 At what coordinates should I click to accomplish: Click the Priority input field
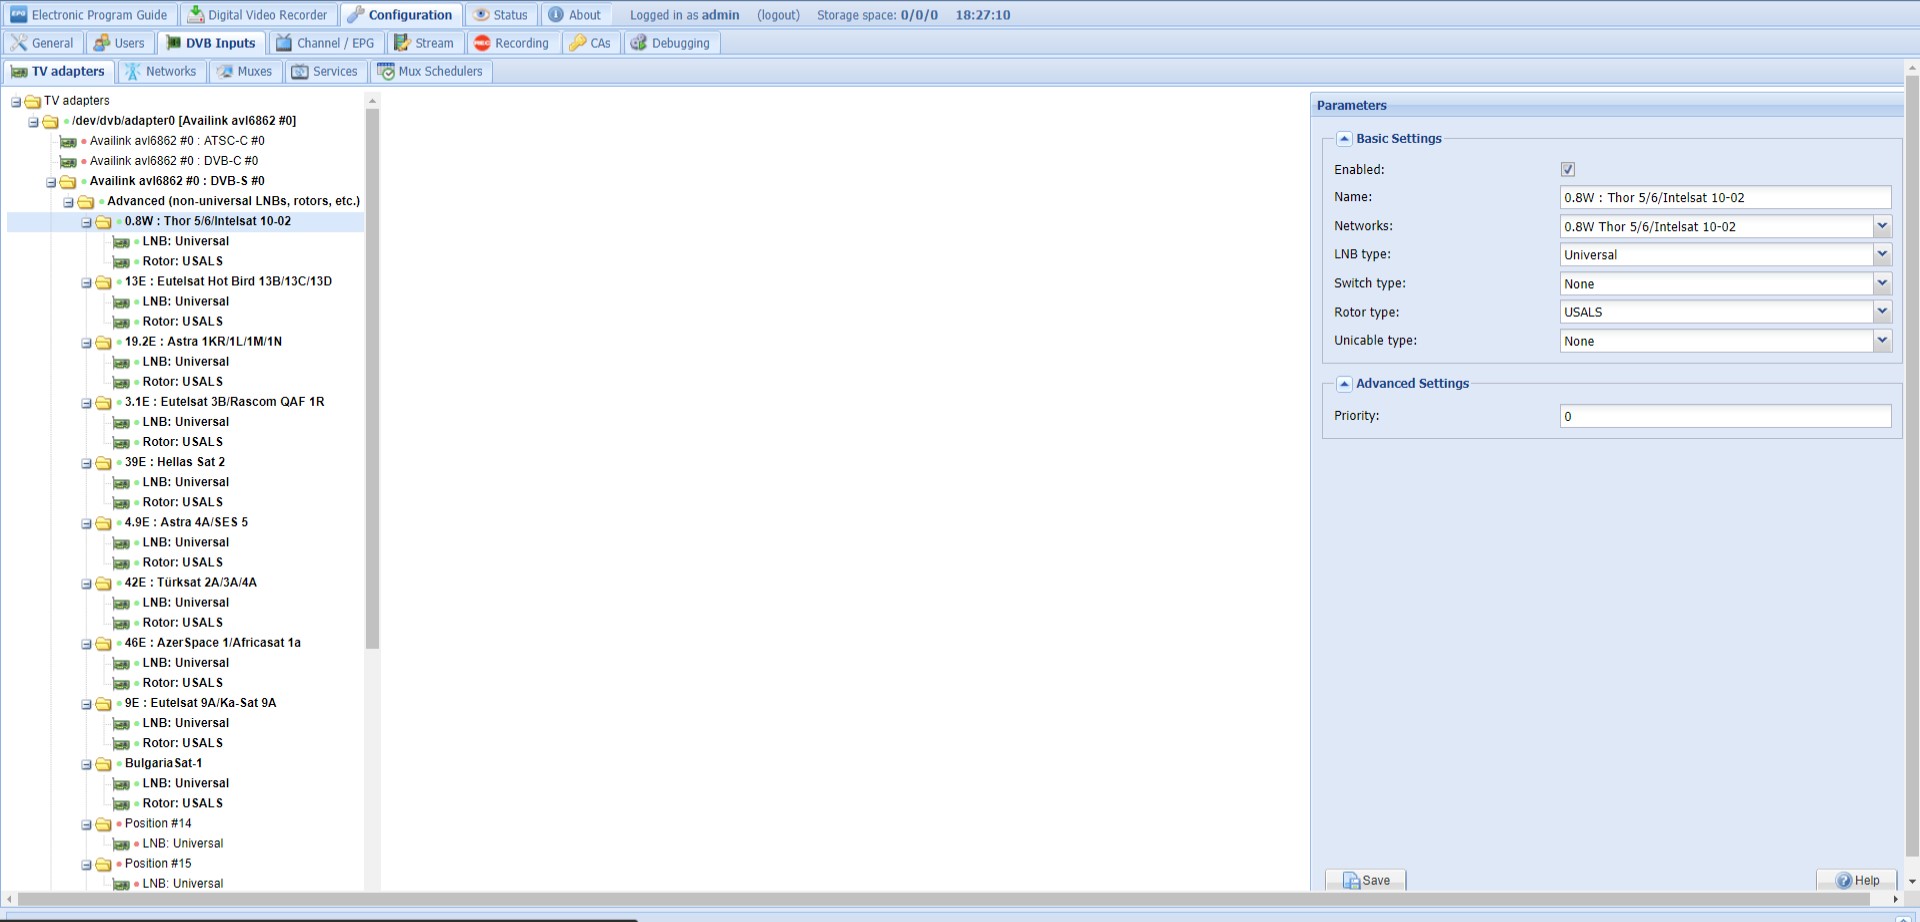[1725, 416]
